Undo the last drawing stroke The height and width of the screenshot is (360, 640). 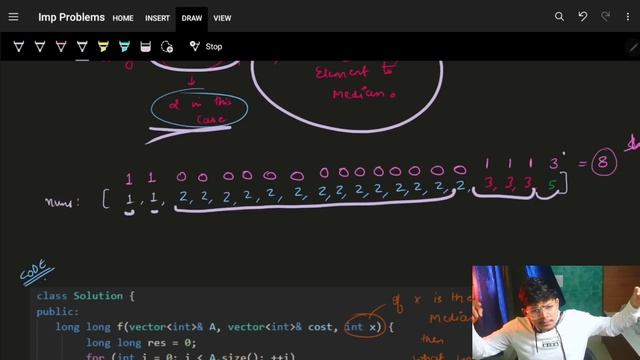(x=582, y=17)
